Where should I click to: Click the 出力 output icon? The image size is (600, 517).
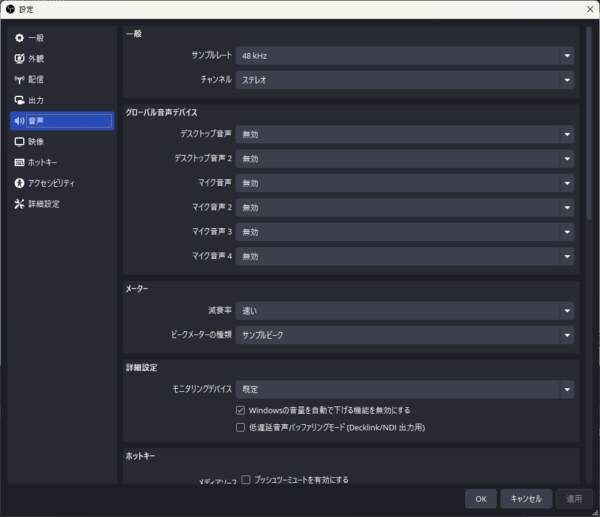pyautogui.click(x=19, y=100)
